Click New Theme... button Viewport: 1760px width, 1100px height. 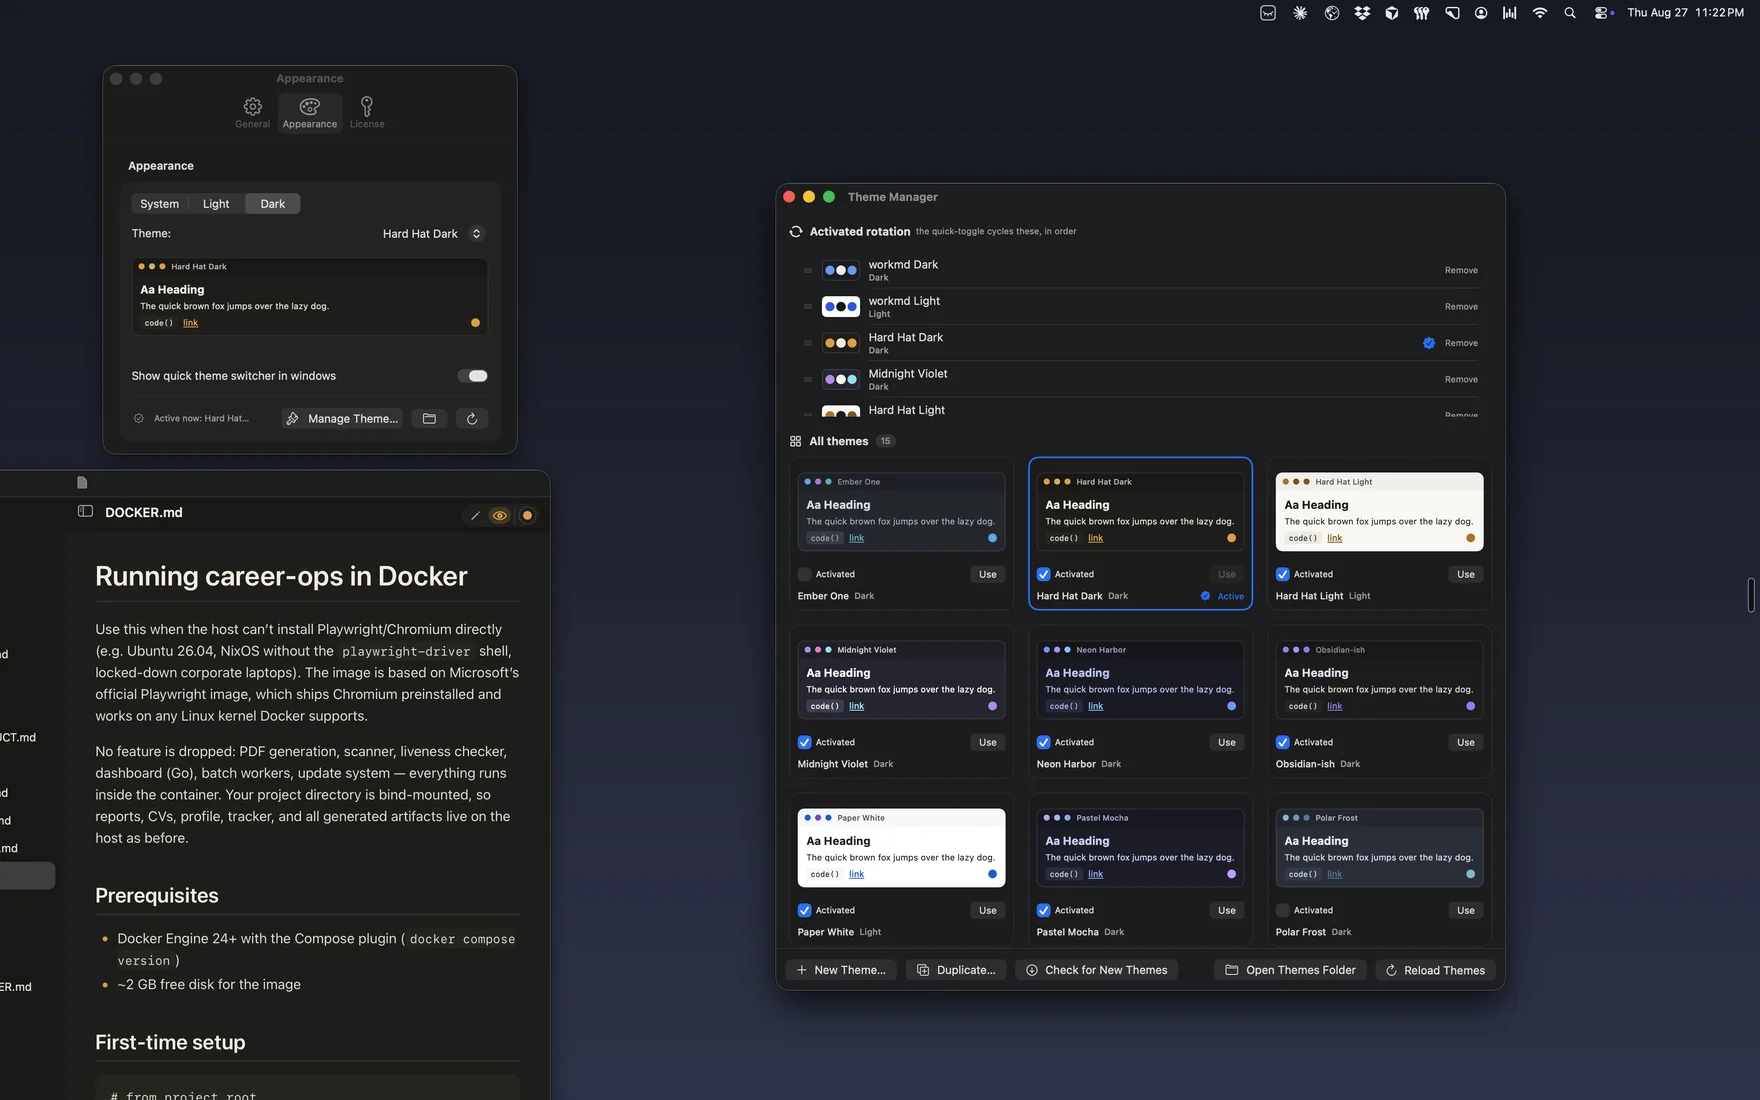point(841,970)
